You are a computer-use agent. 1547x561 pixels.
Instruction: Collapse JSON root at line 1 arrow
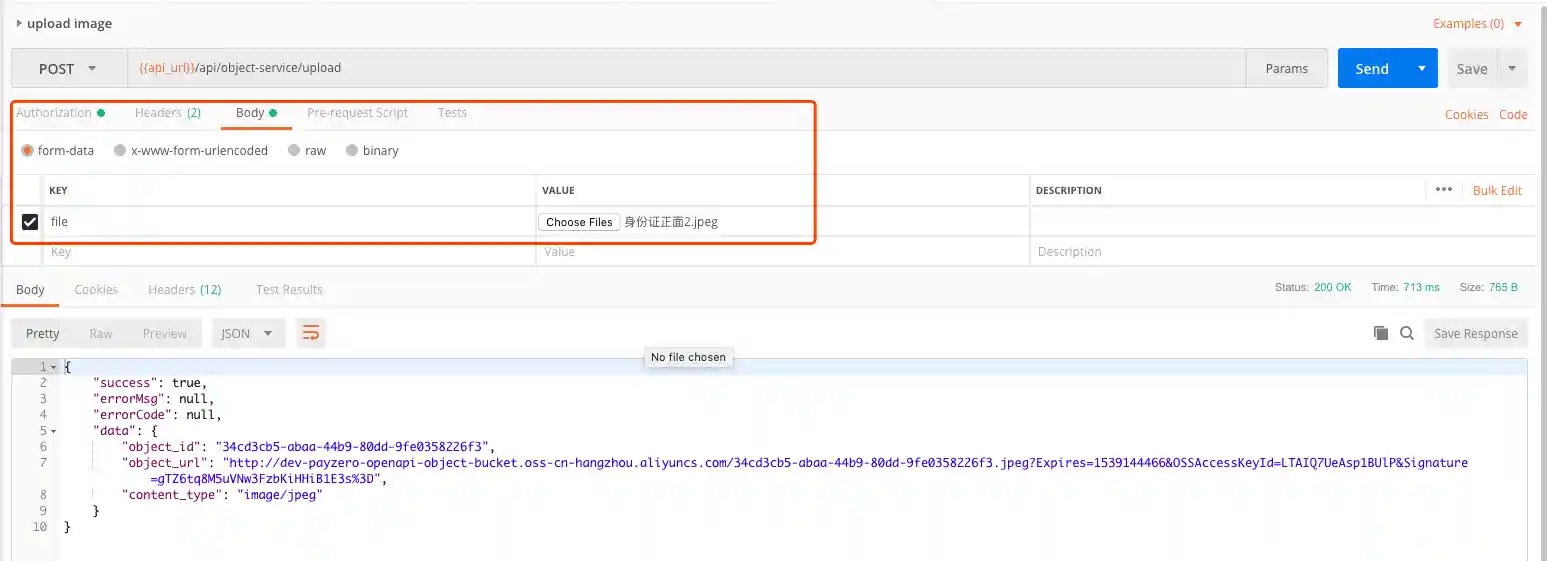tap(53, 368)
